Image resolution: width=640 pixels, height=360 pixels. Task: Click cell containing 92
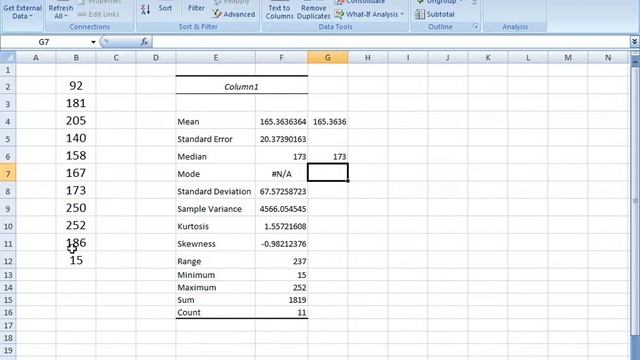(x=76, y=86)
